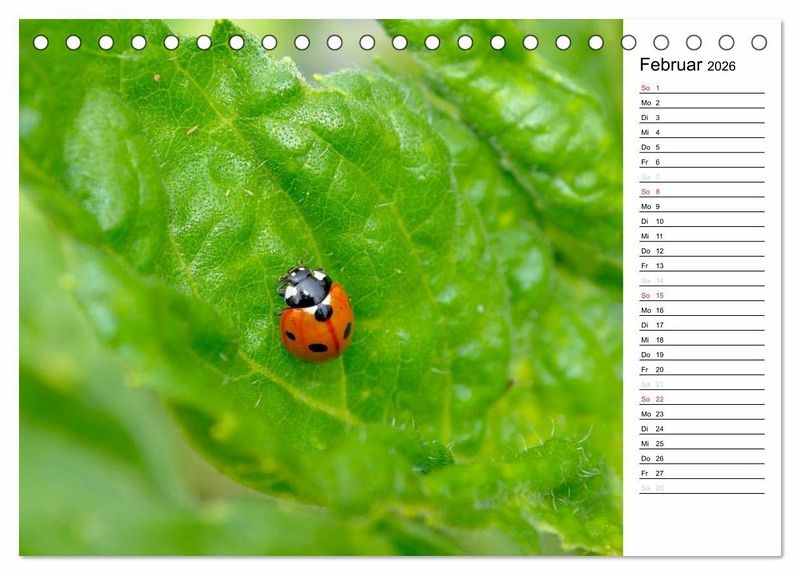
Task: Select the Do 26 date row
Action: [x=702, y=458]
